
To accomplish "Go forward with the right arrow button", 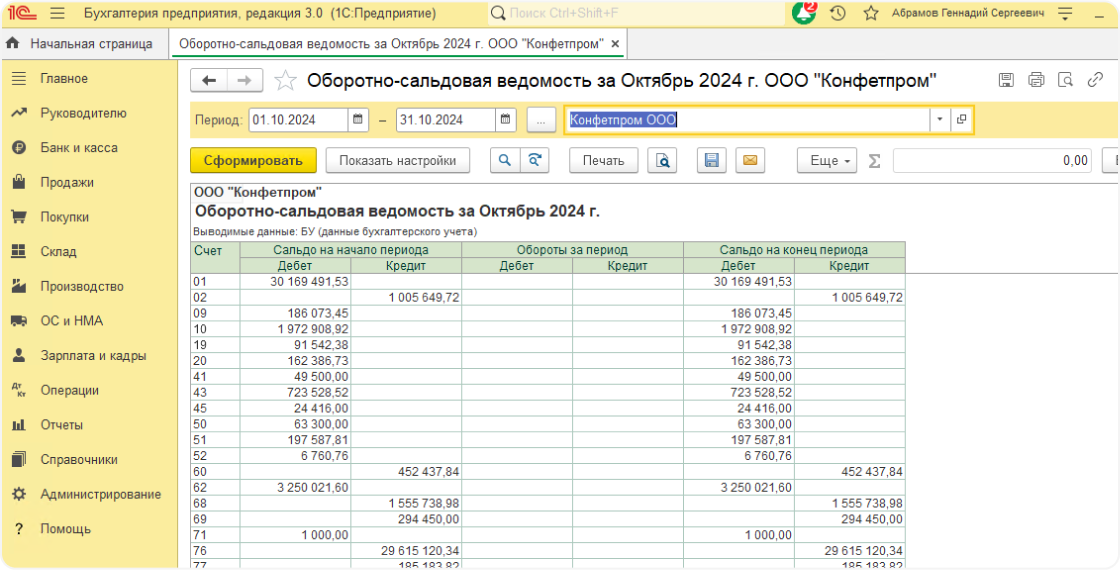I will (244, 81).
